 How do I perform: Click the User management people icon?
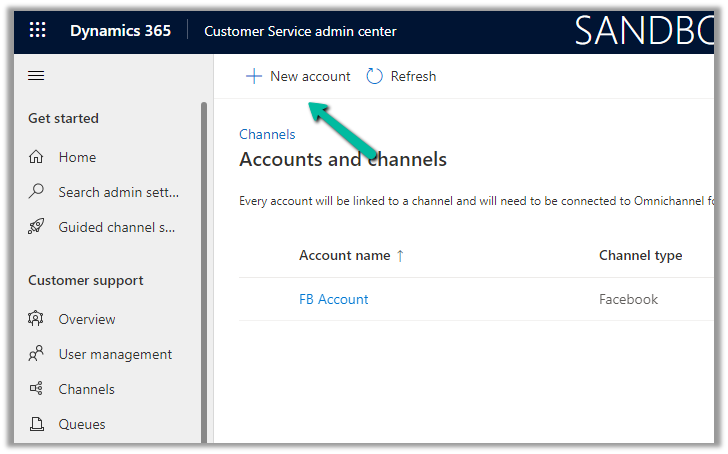point(37,354)
